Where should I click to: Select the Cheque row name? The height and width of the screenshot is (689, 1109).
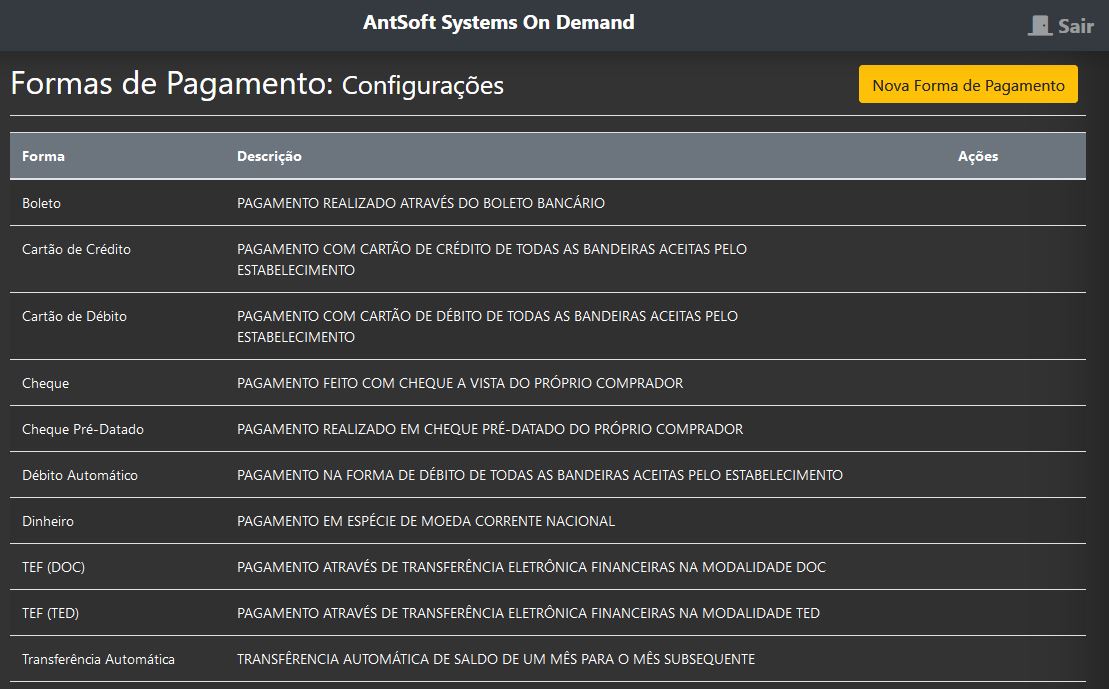(x=45, y=383)
